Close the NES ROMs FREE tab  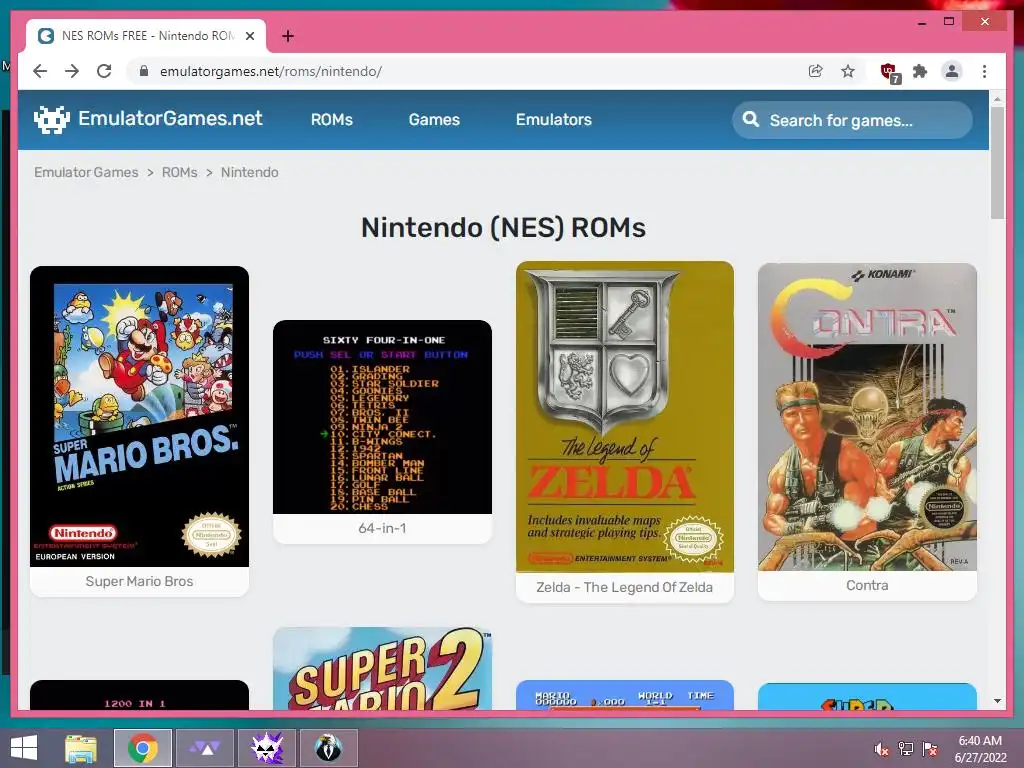(249, 36)
